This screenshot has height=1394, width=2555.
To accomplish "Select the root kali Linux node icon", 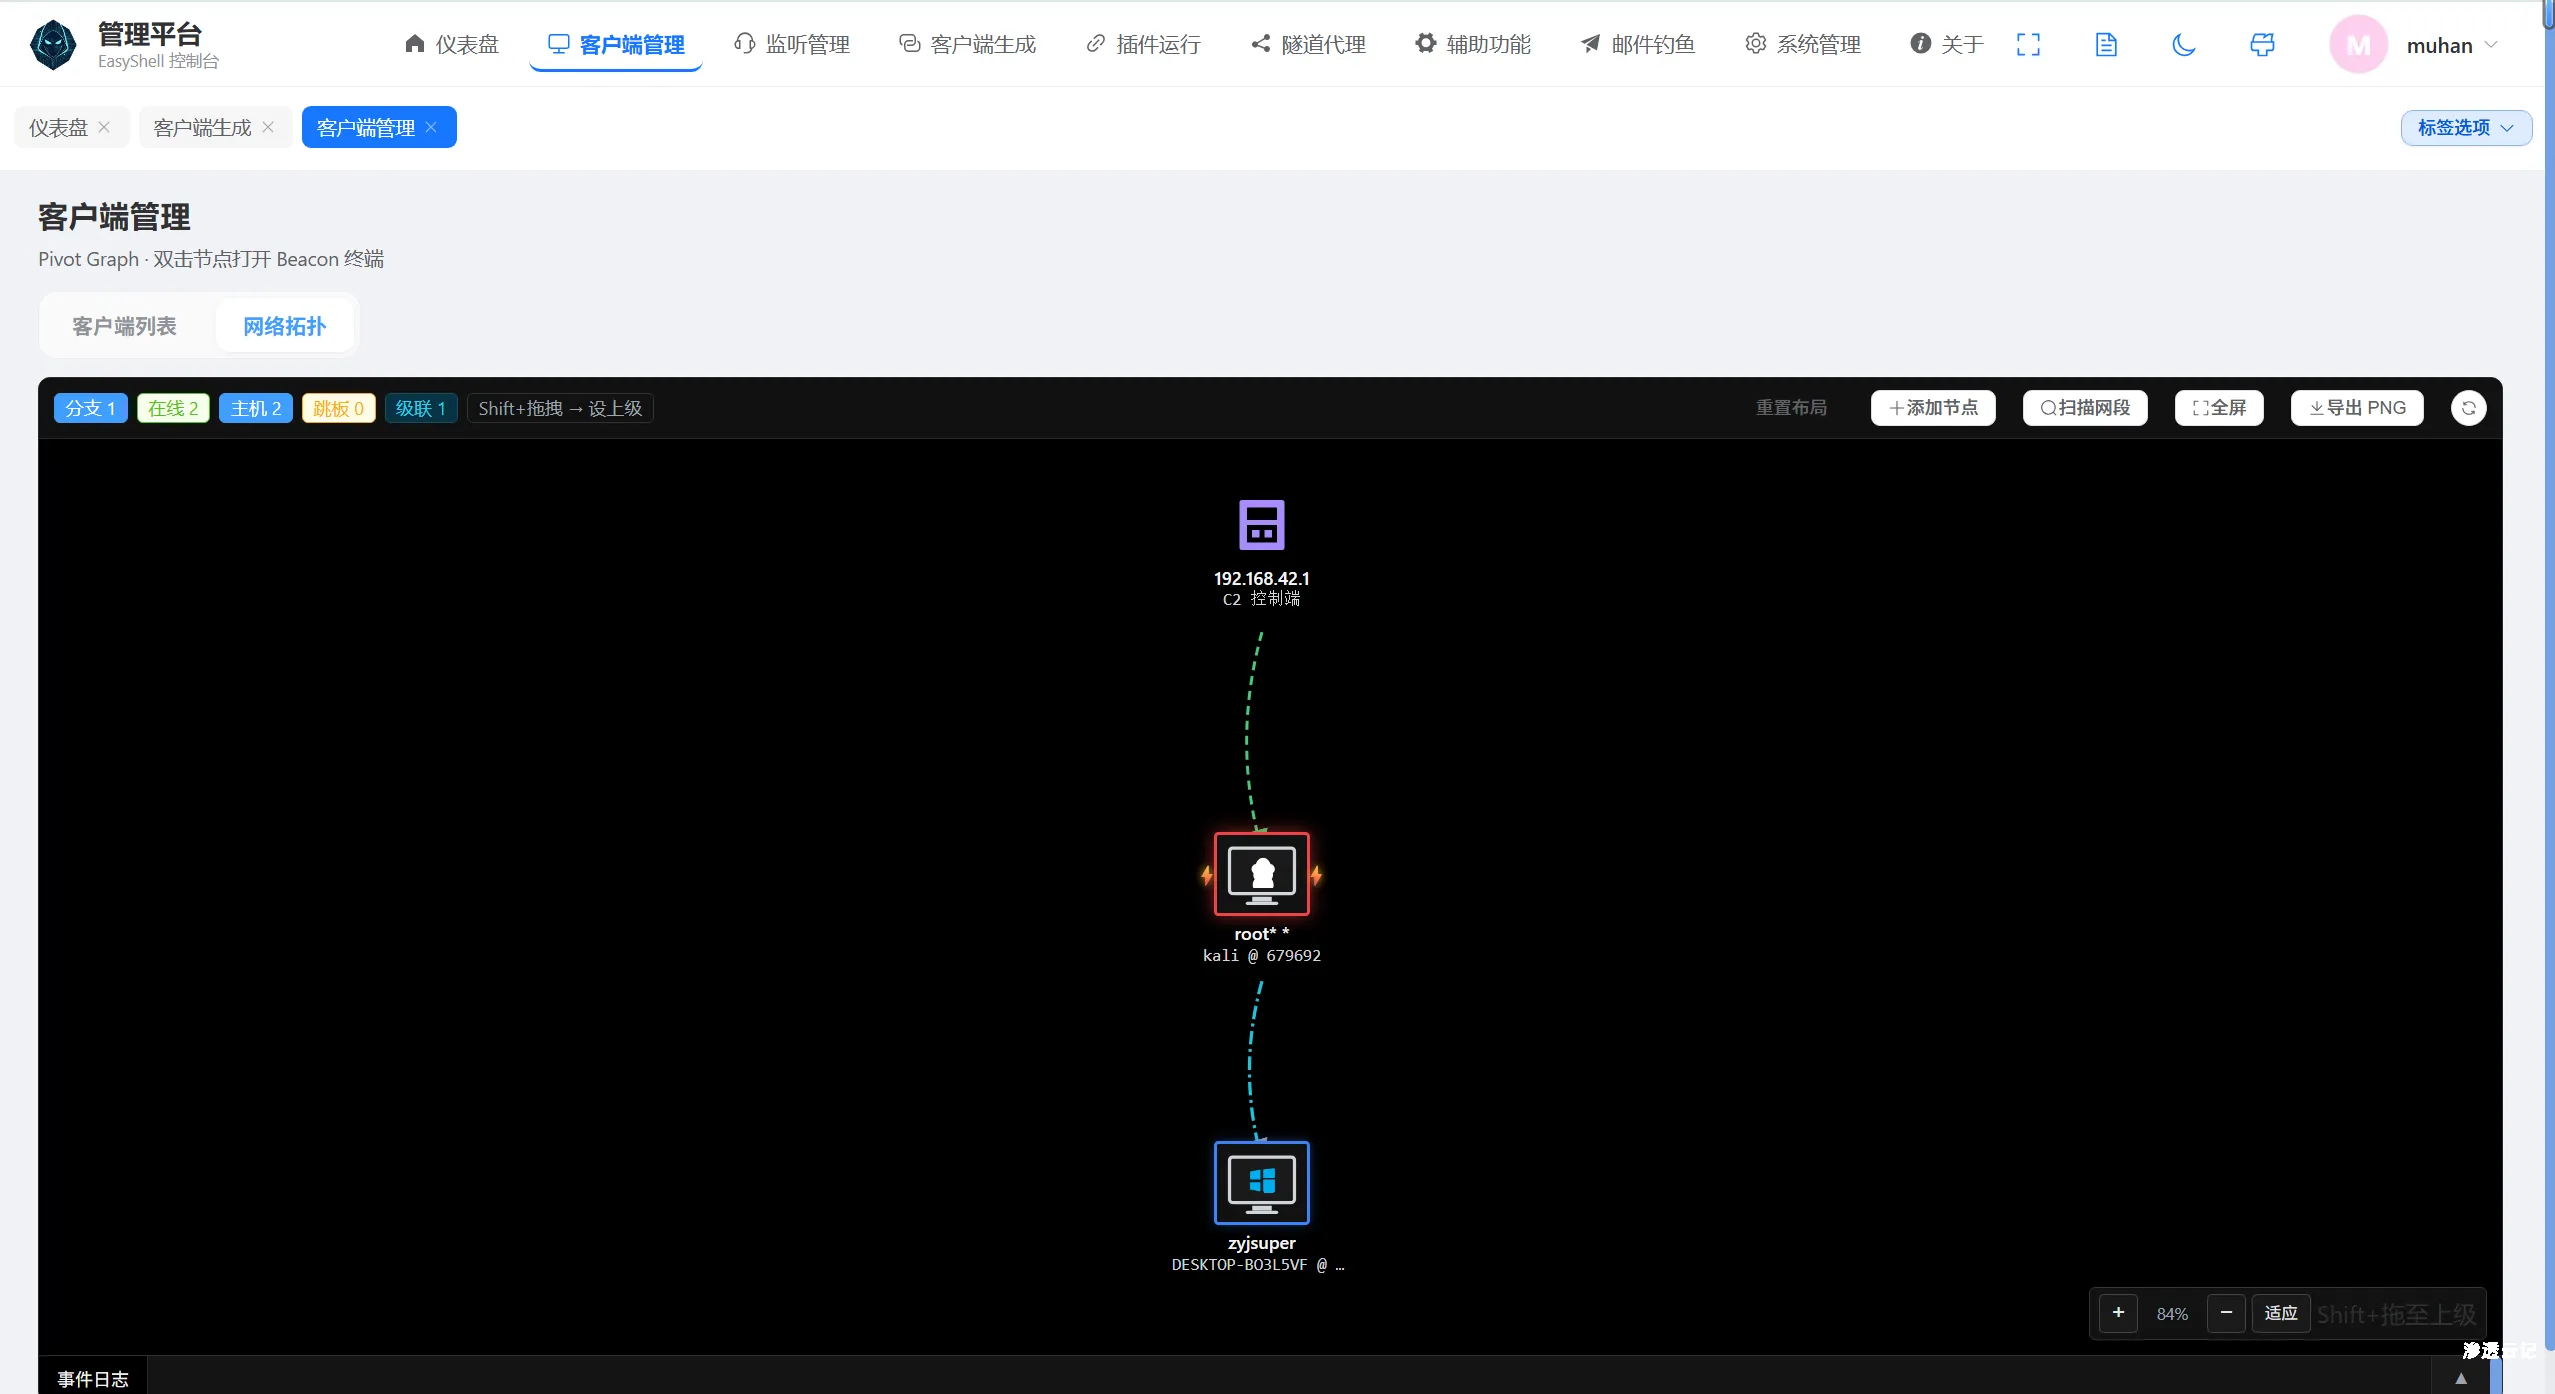I will 1262,874.
